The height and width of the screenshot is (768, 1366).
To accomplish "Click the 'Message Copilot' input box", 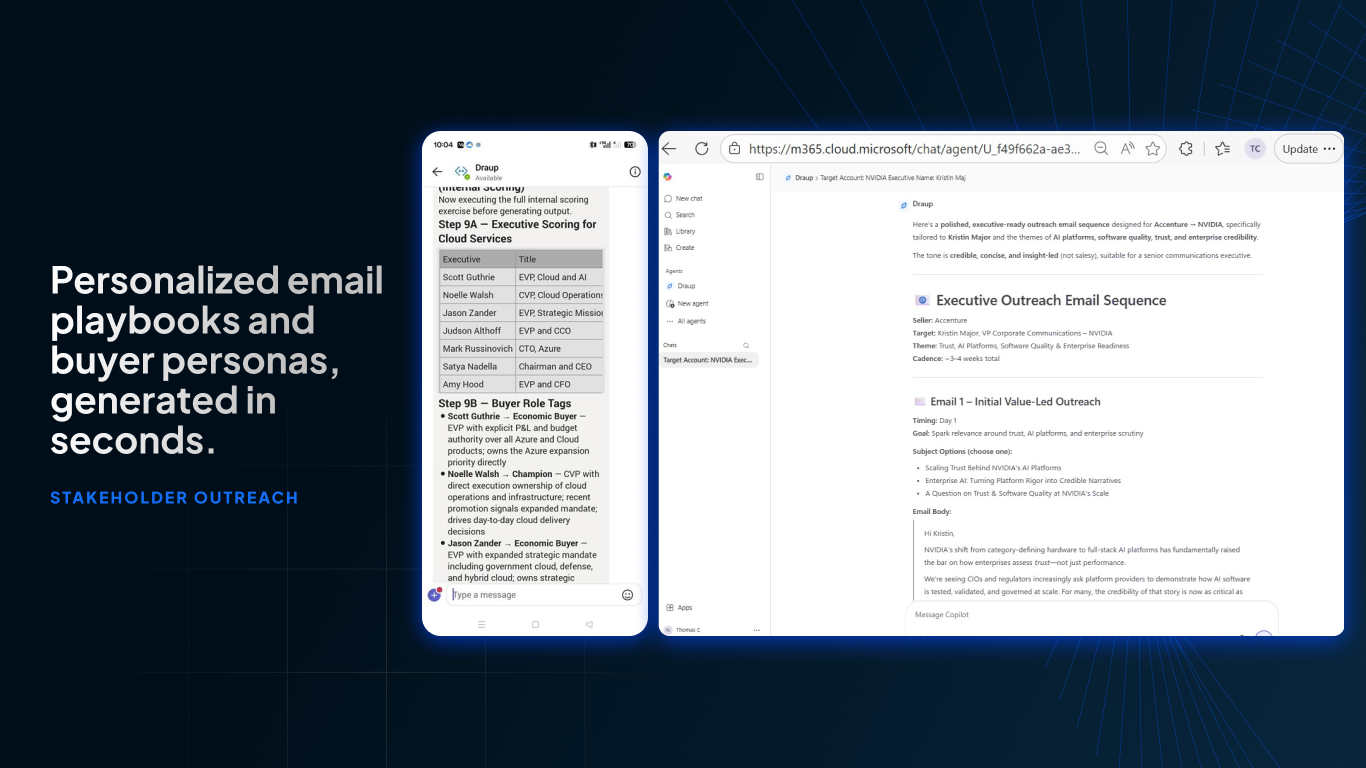I will [1091, 615].
